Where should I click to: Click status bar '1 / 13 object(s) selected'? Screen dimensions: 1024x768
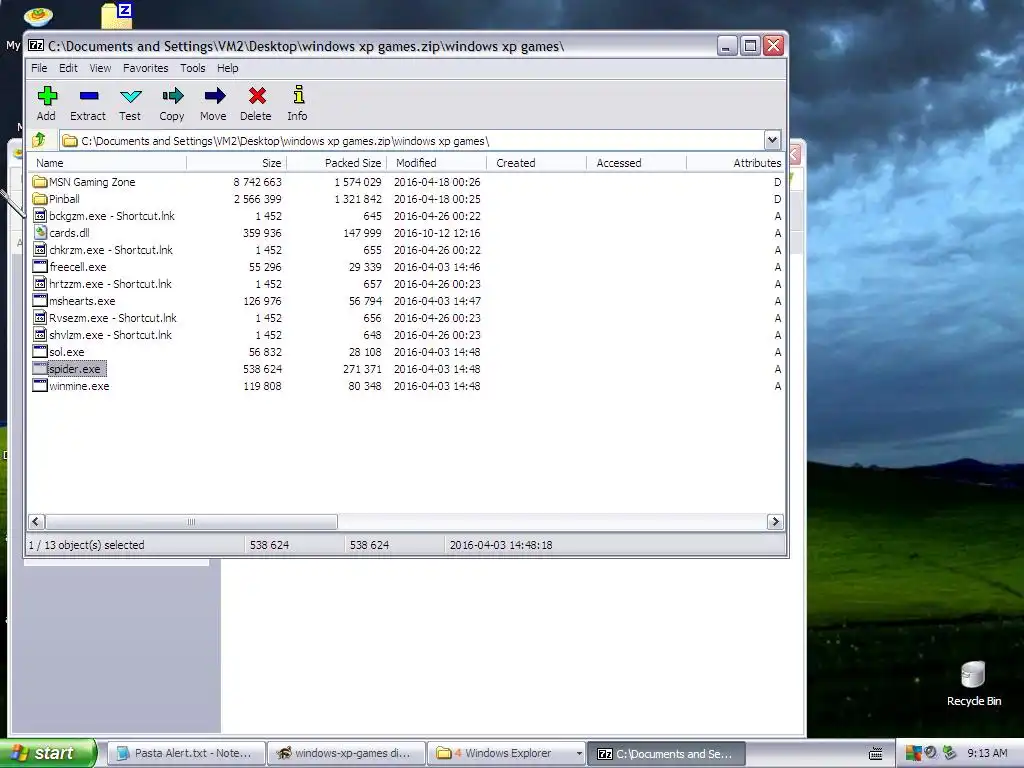click(x=86, y=545)
